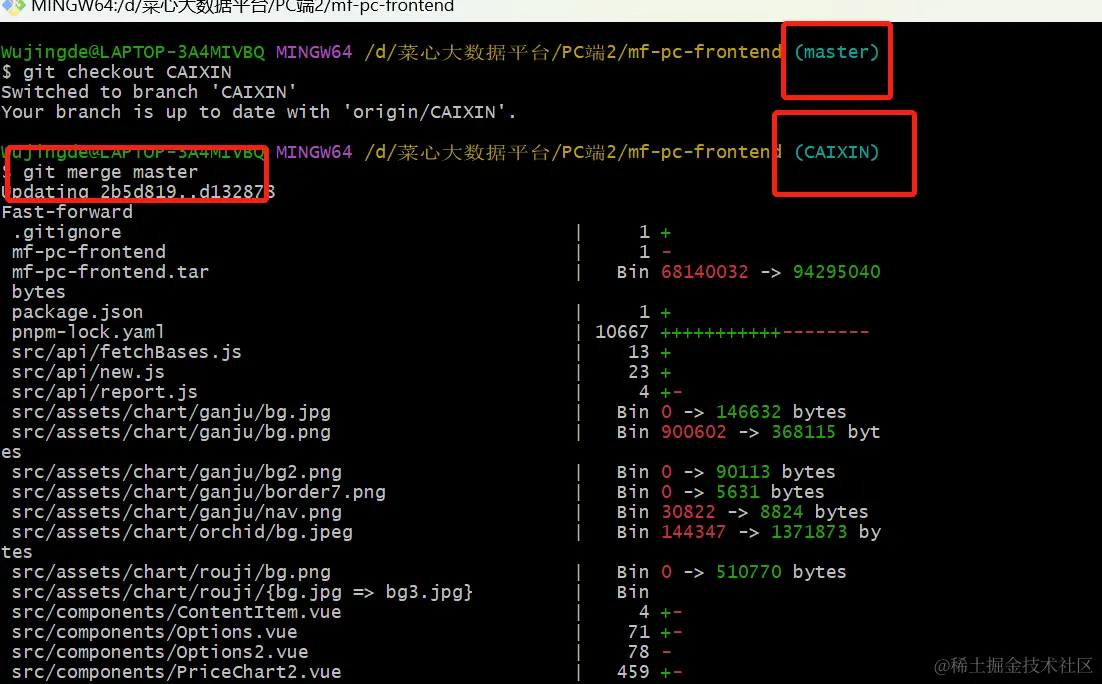Click the green '368115' byte value

803,432
